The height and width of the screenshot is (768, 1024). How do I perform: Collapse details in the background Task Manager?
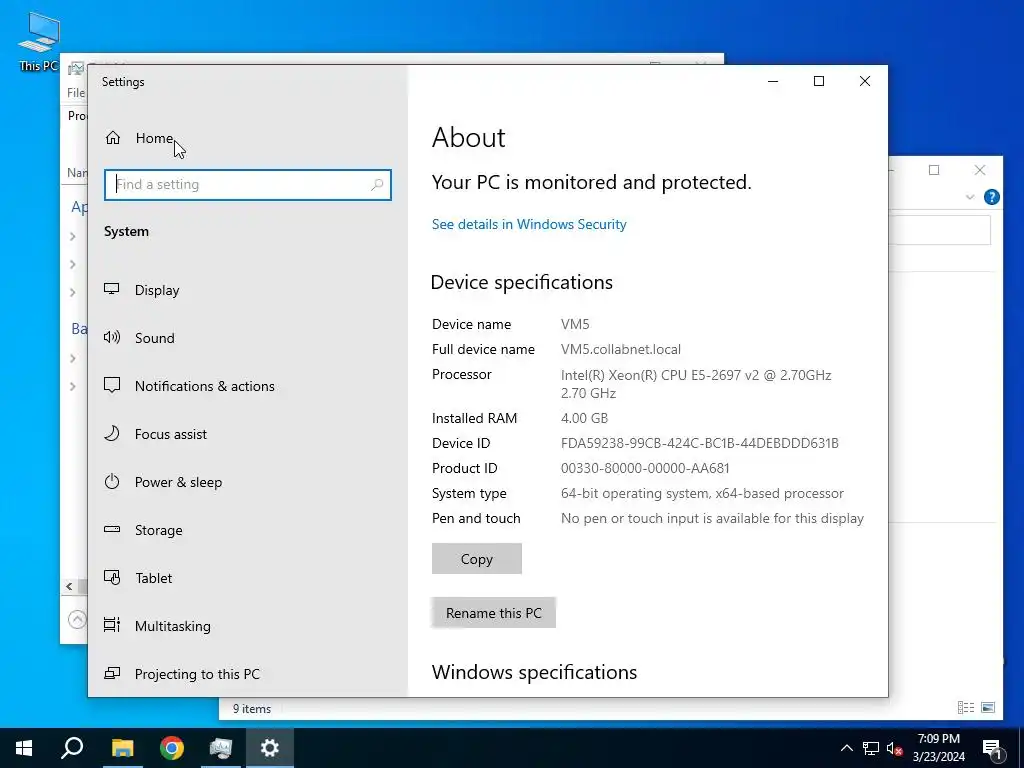coord(77,618)
